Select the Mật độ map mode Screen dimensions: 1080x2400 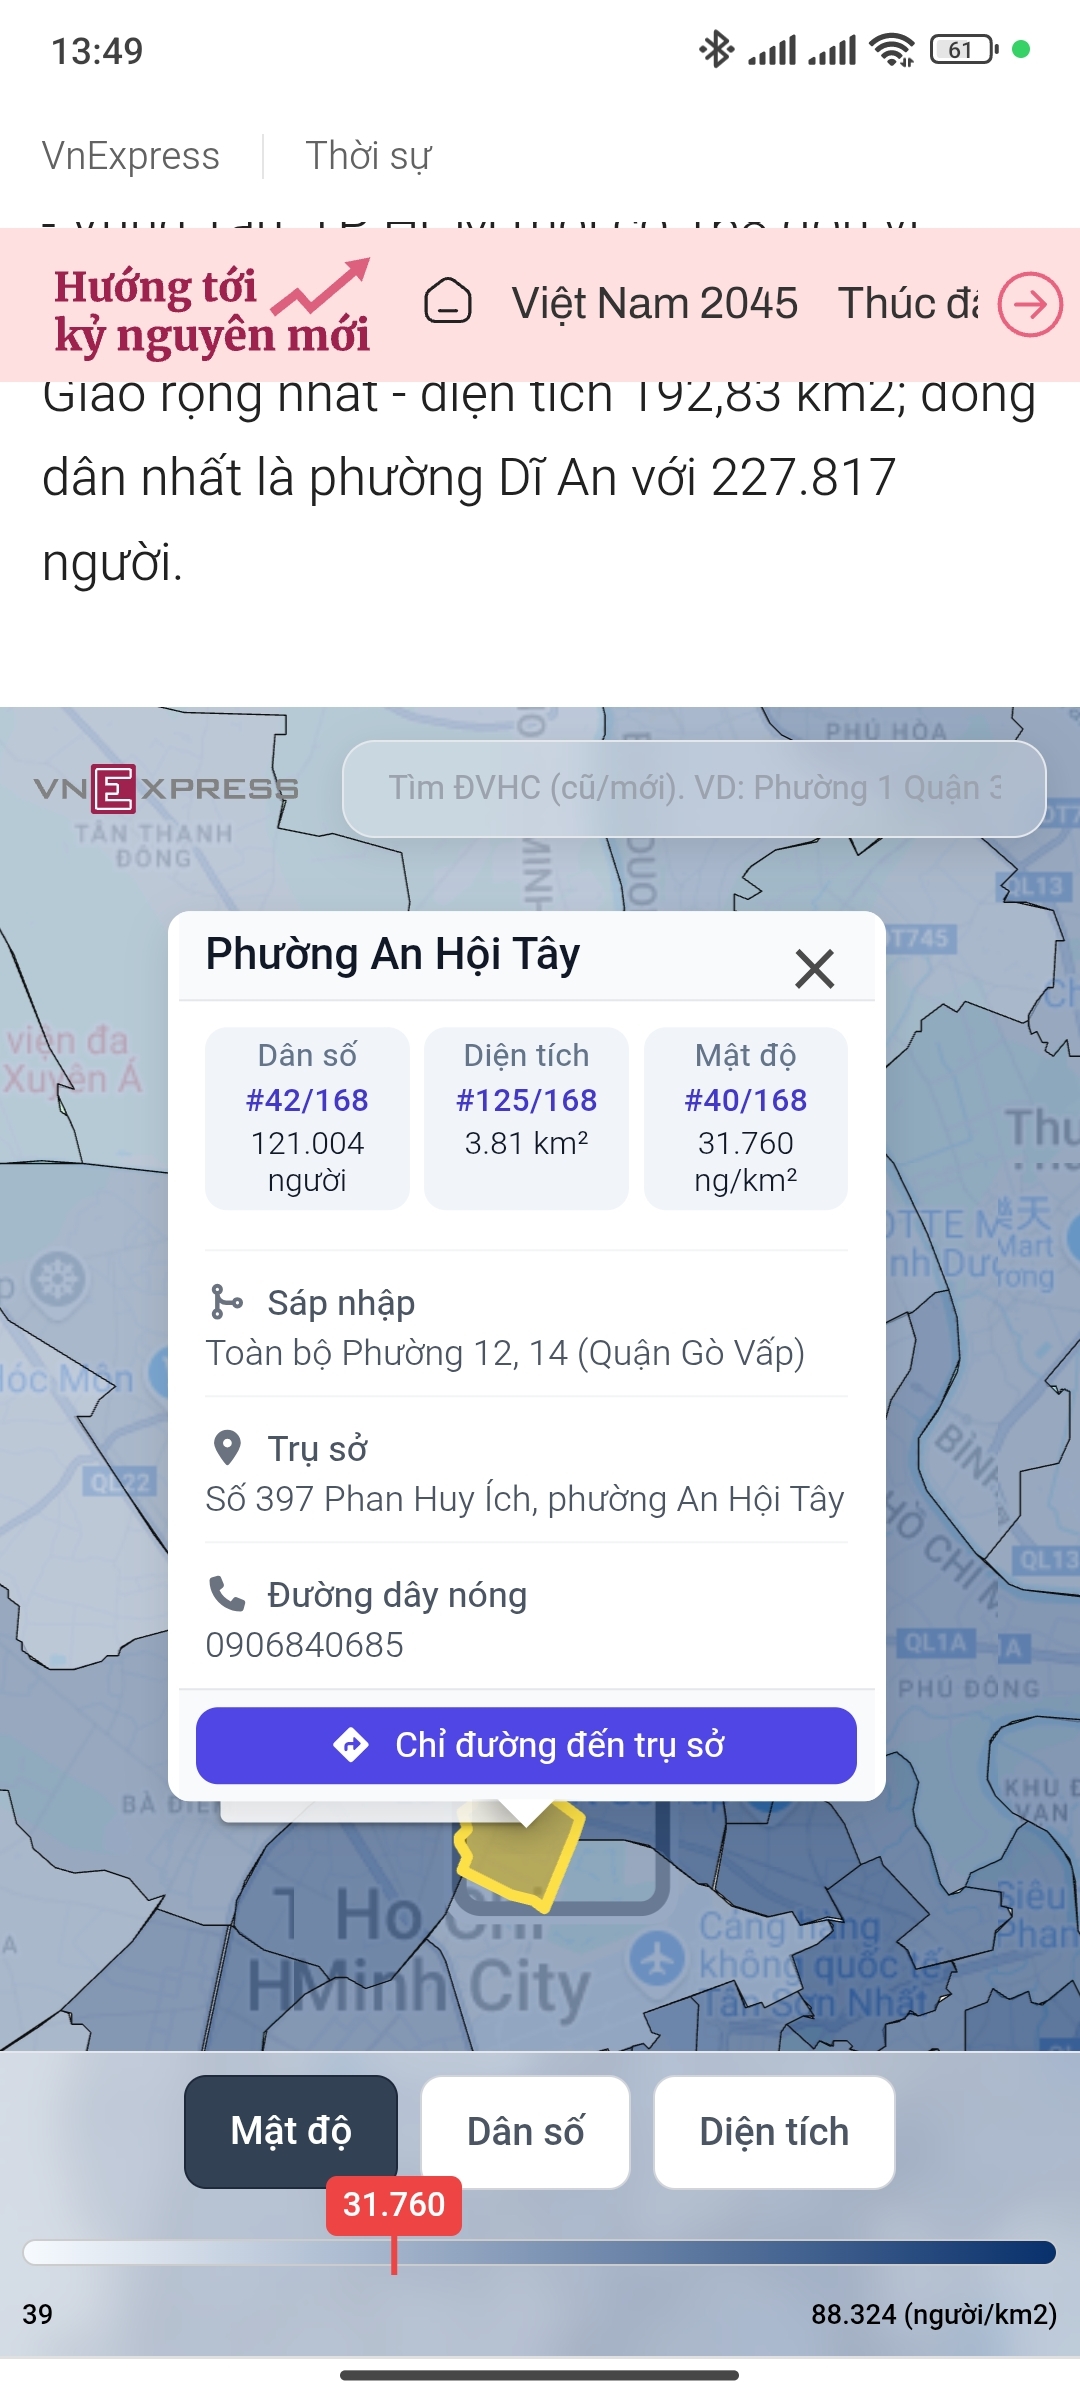291,2131
